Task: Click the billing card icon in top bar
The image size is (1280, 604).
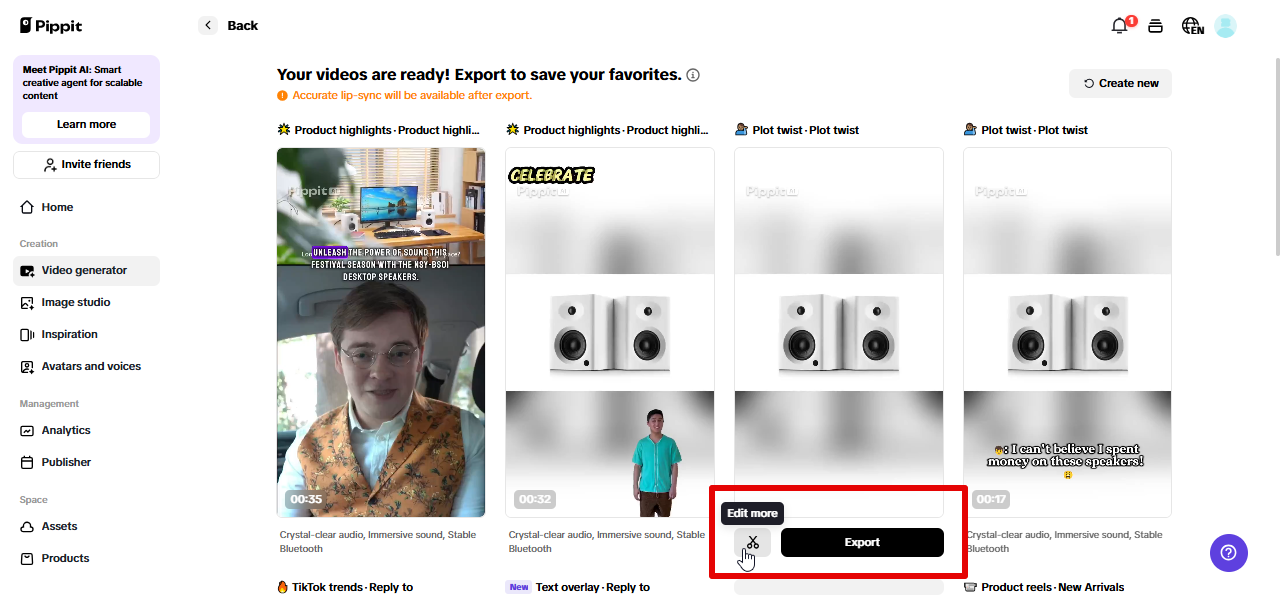Action: (x=1155, y=25)
